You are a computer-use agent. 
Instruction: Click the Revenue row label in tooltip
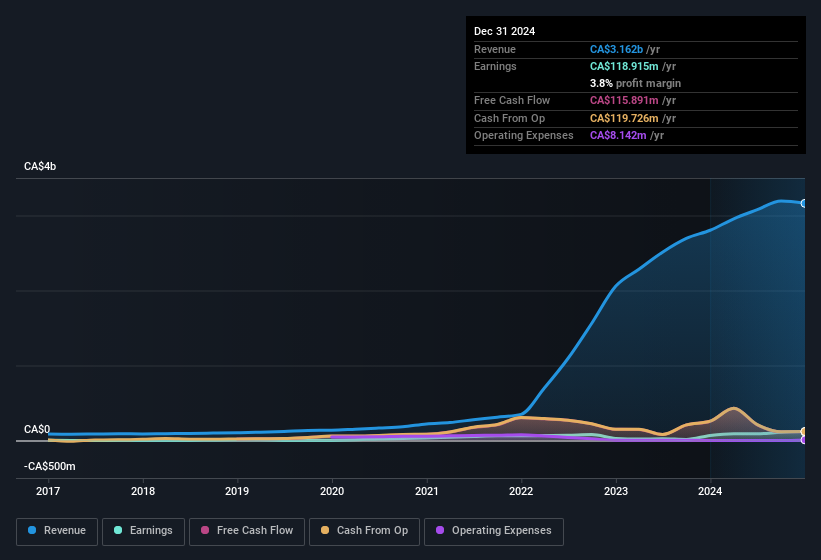495,49
